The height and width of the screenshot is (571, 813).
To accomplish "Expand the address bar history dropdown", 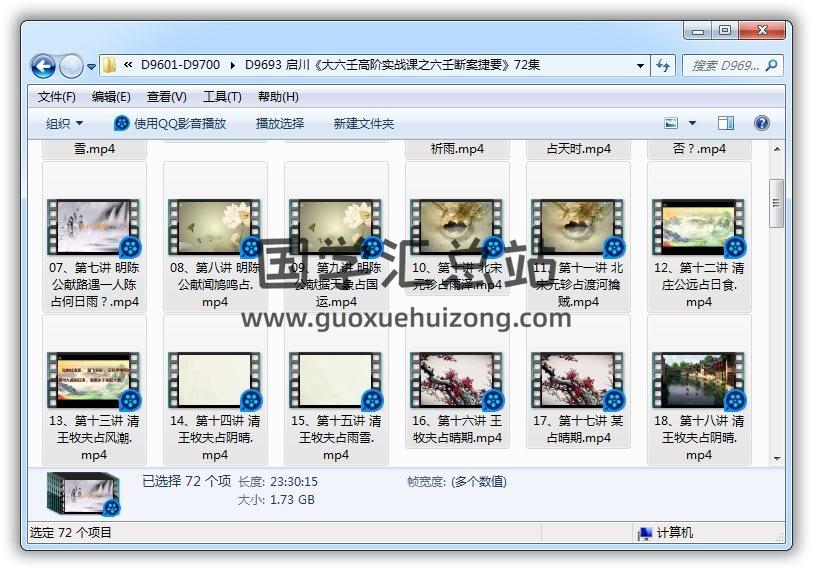I will point(640,66).
